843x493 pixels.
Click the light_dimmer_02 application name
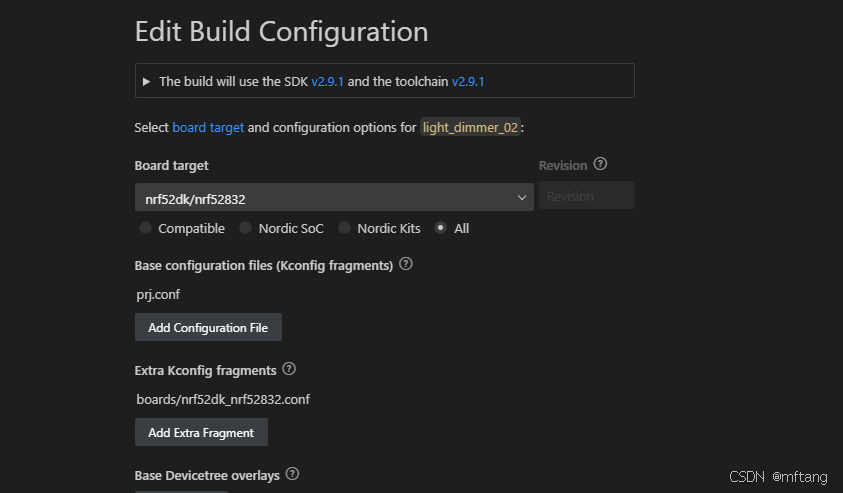point(470,128)
